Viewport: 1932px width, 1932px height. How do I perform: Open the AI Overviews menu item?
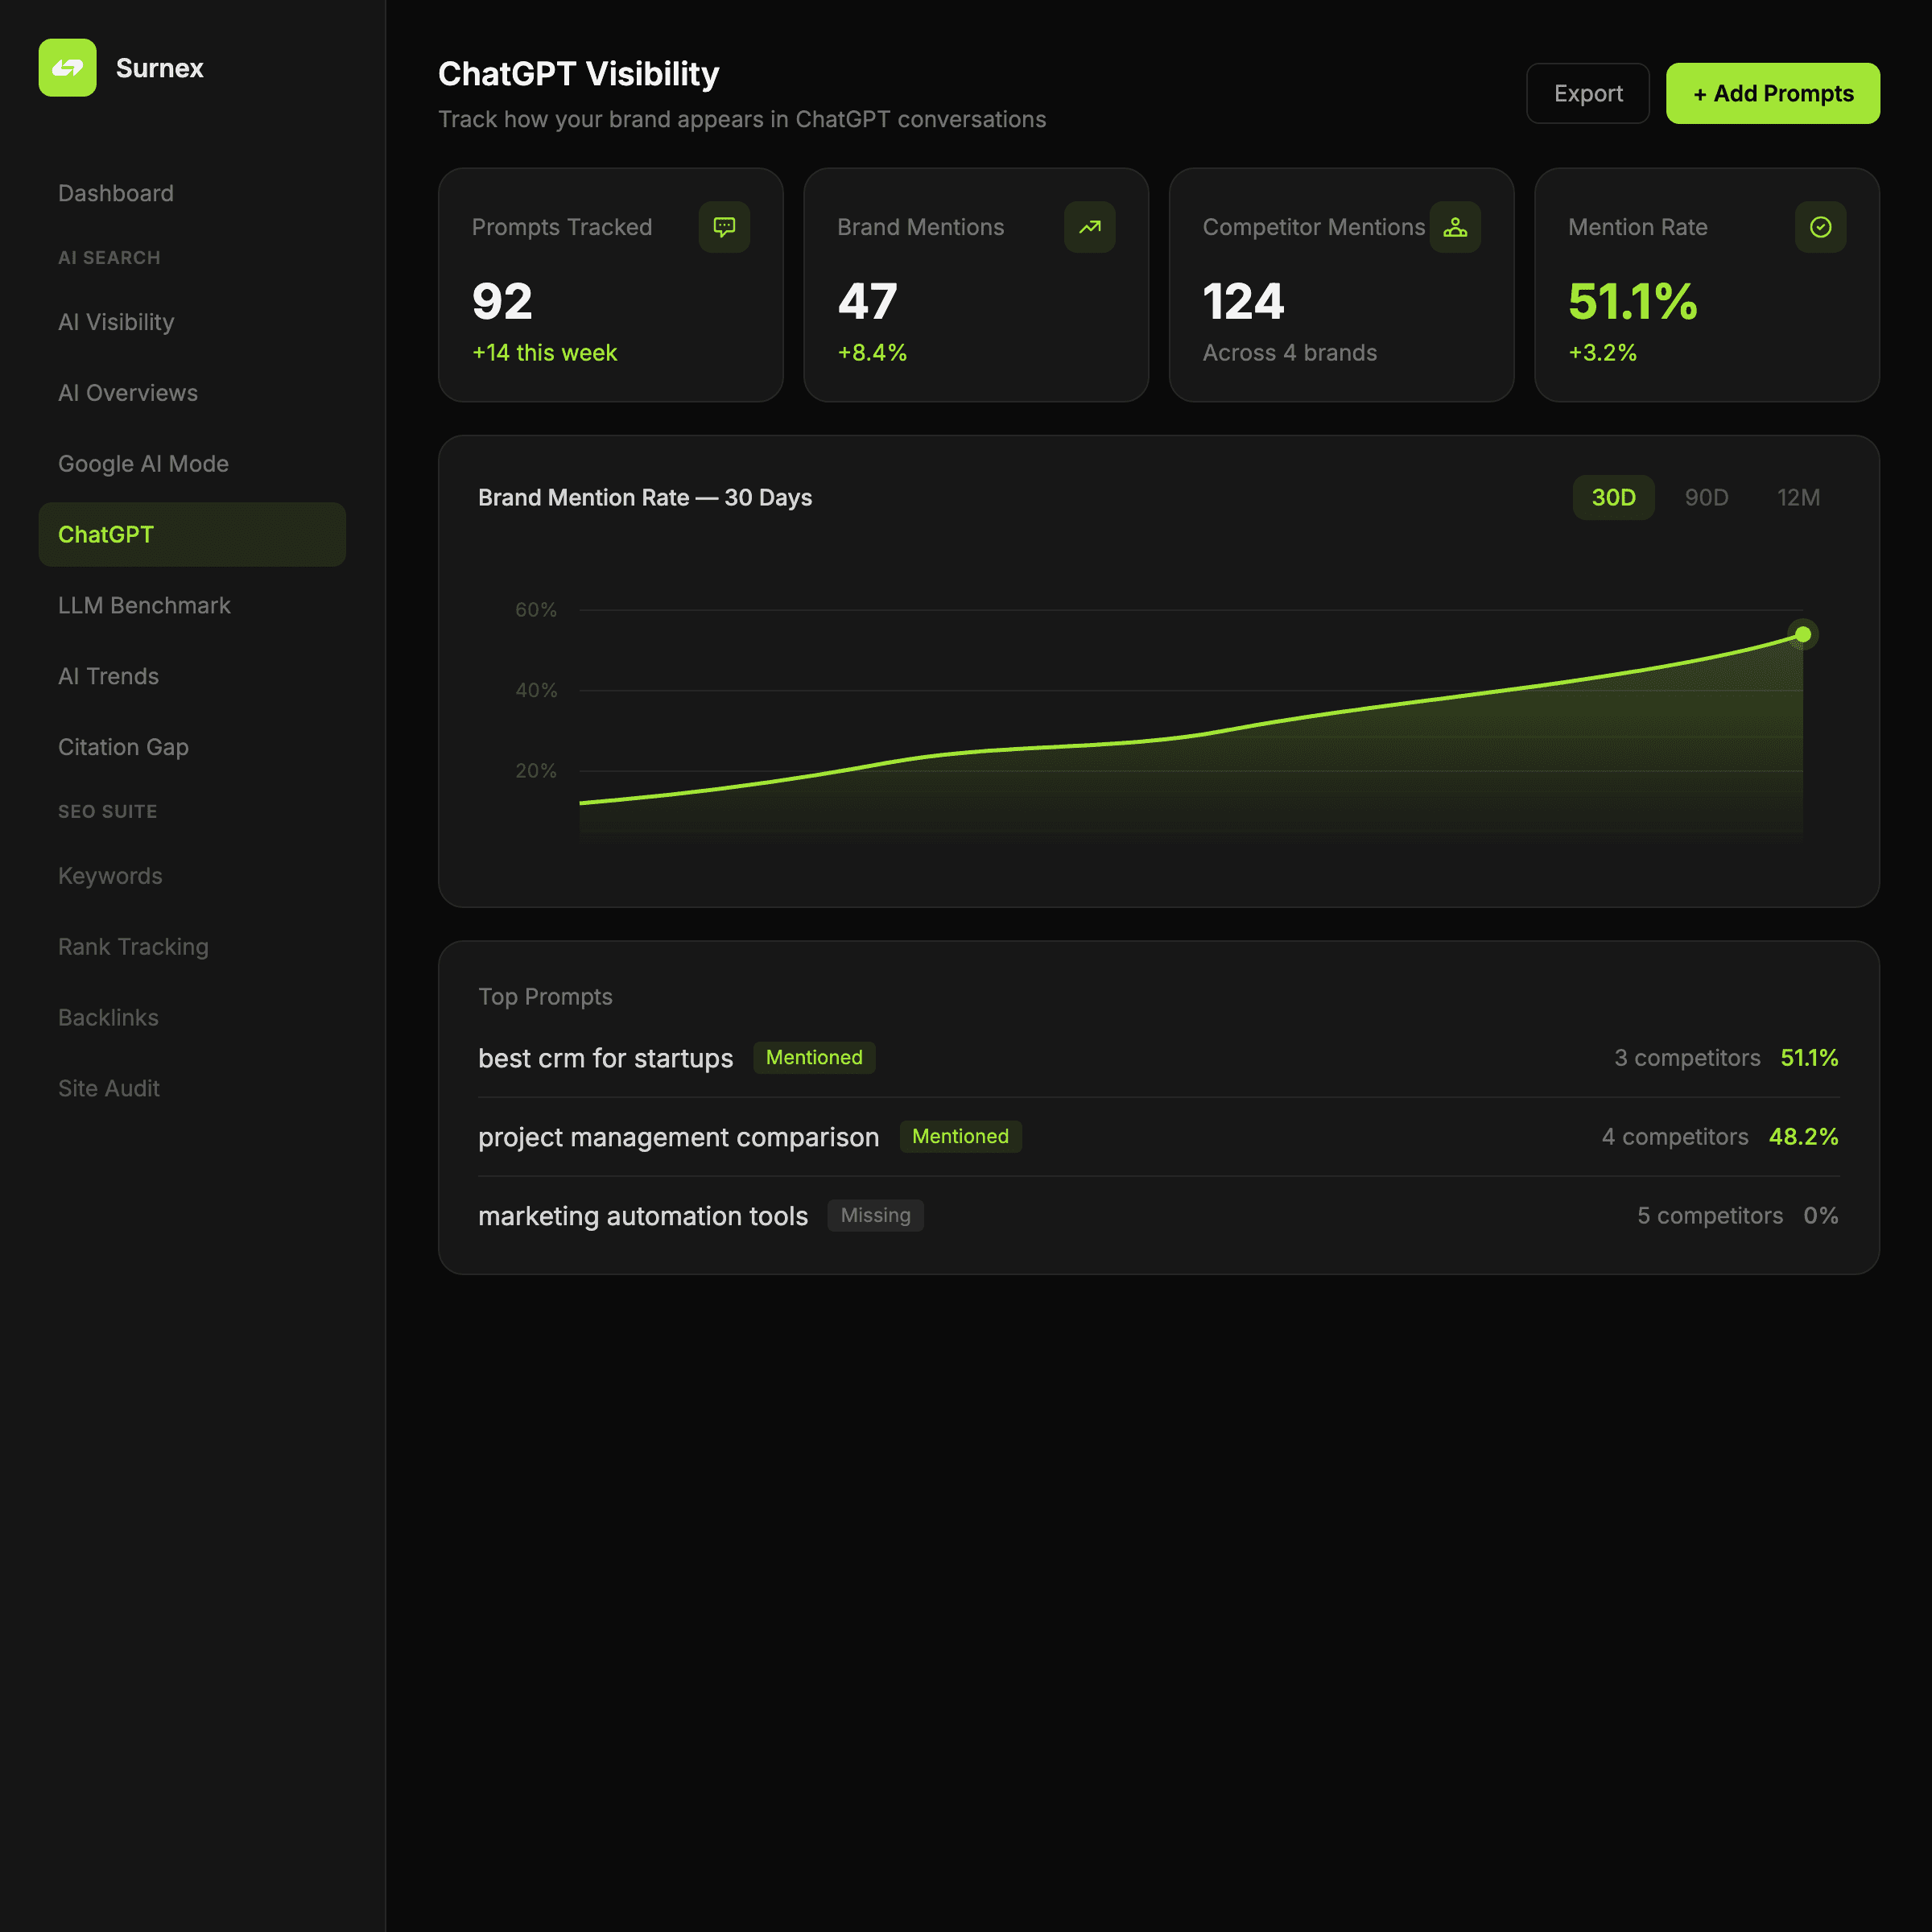(128, 393)
